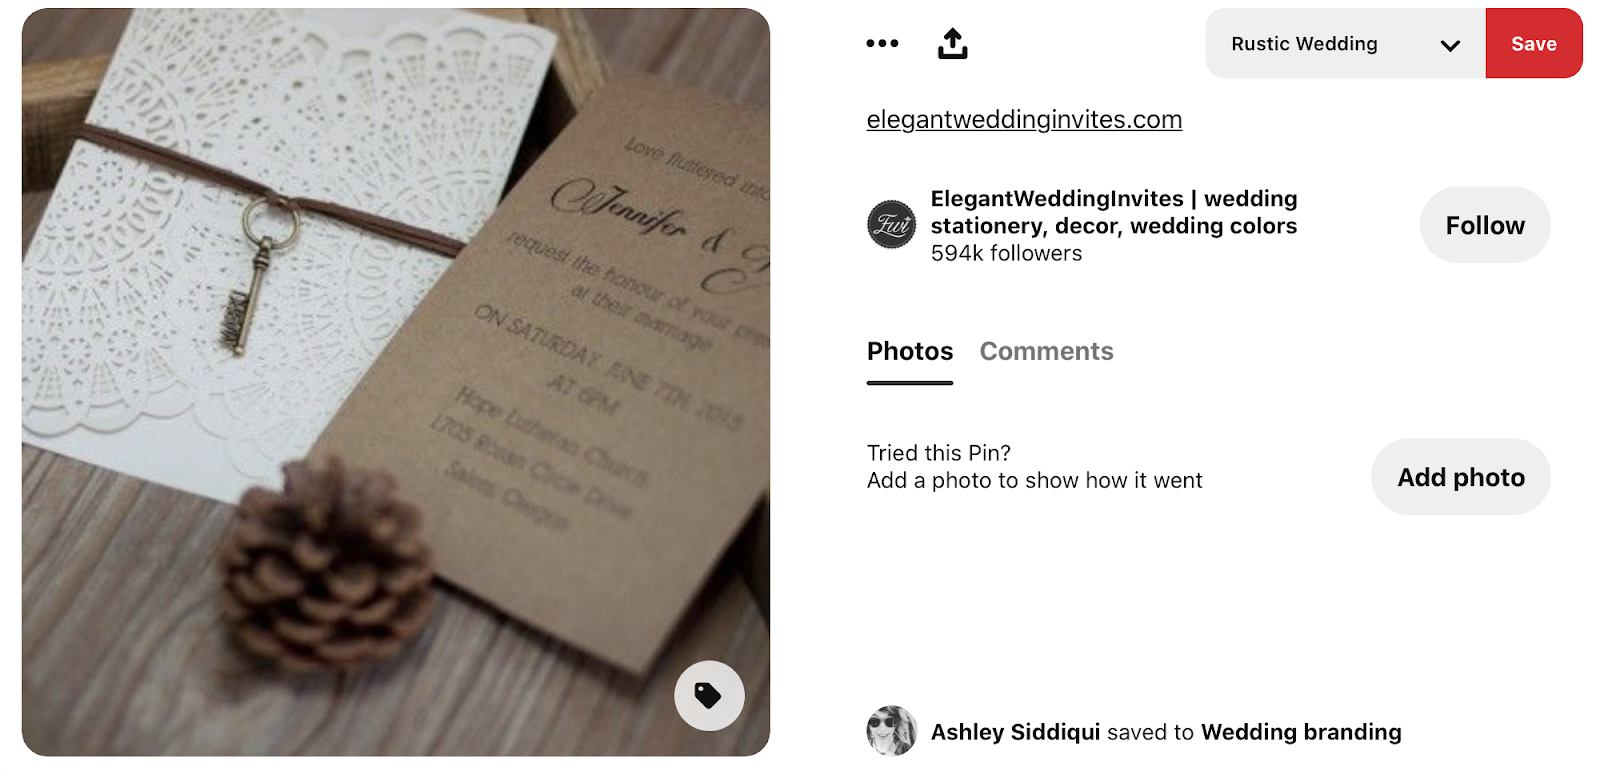
Task: Open the Rustic Wedding board selector
Action: tap(1345, 43)
